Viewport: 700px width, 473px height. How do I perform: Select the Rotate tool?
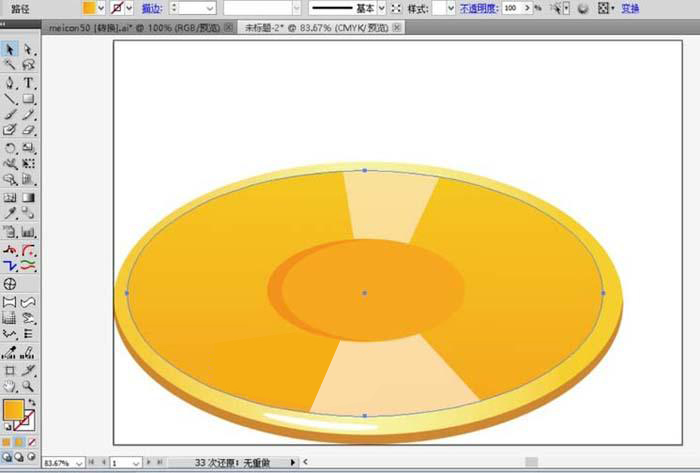tap(10, 148)
